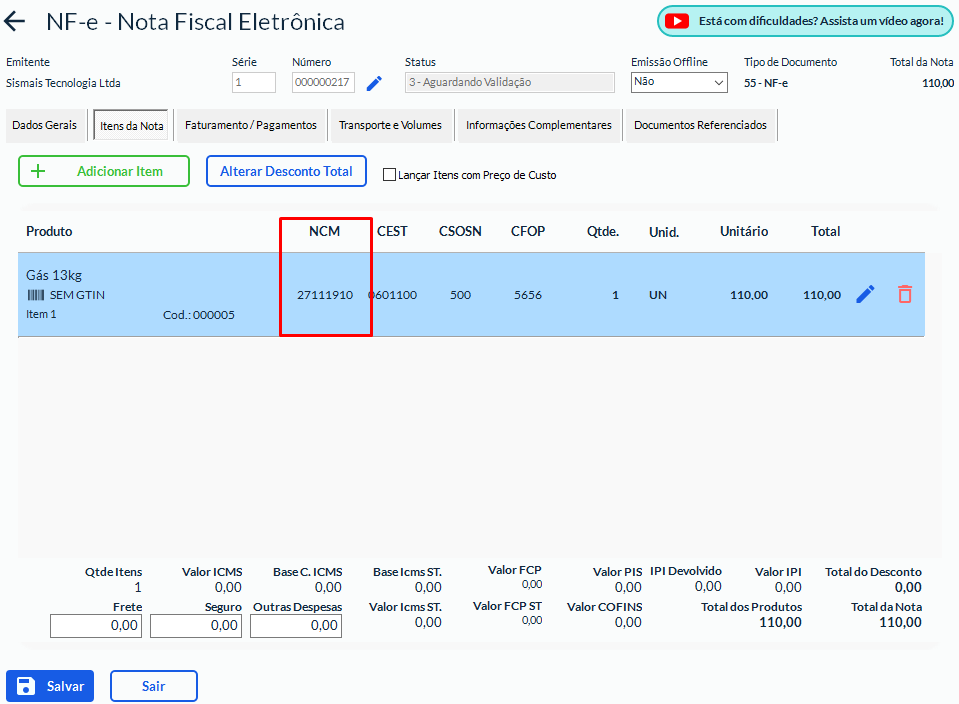
Task: Click the barcode icon next to SEM GTIN
Action: point(36,295)
